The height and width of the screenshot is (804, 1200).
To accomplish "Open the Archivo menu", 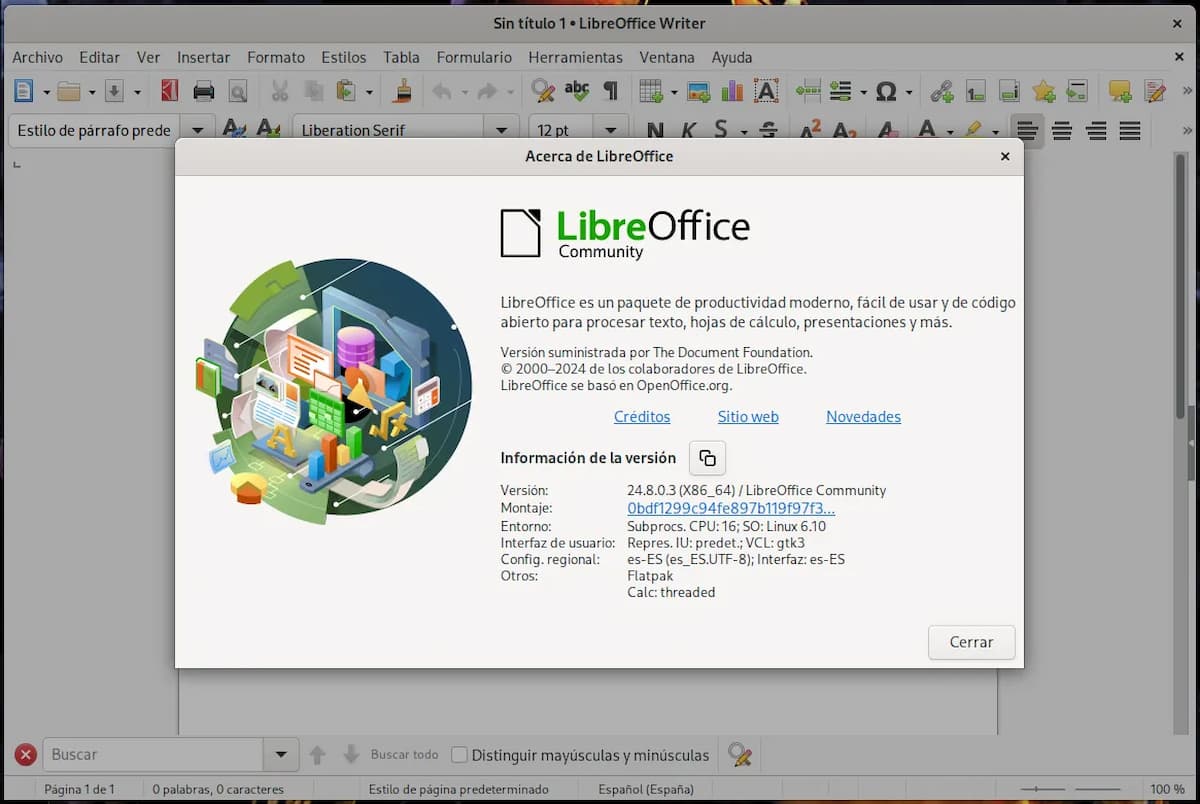I will [x=37, y=57].
